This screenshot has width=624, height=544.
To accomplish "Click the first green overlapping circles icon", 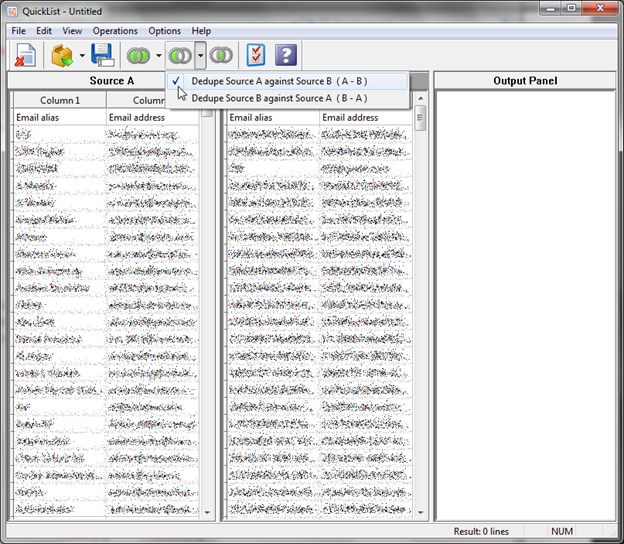I will 138,55.
